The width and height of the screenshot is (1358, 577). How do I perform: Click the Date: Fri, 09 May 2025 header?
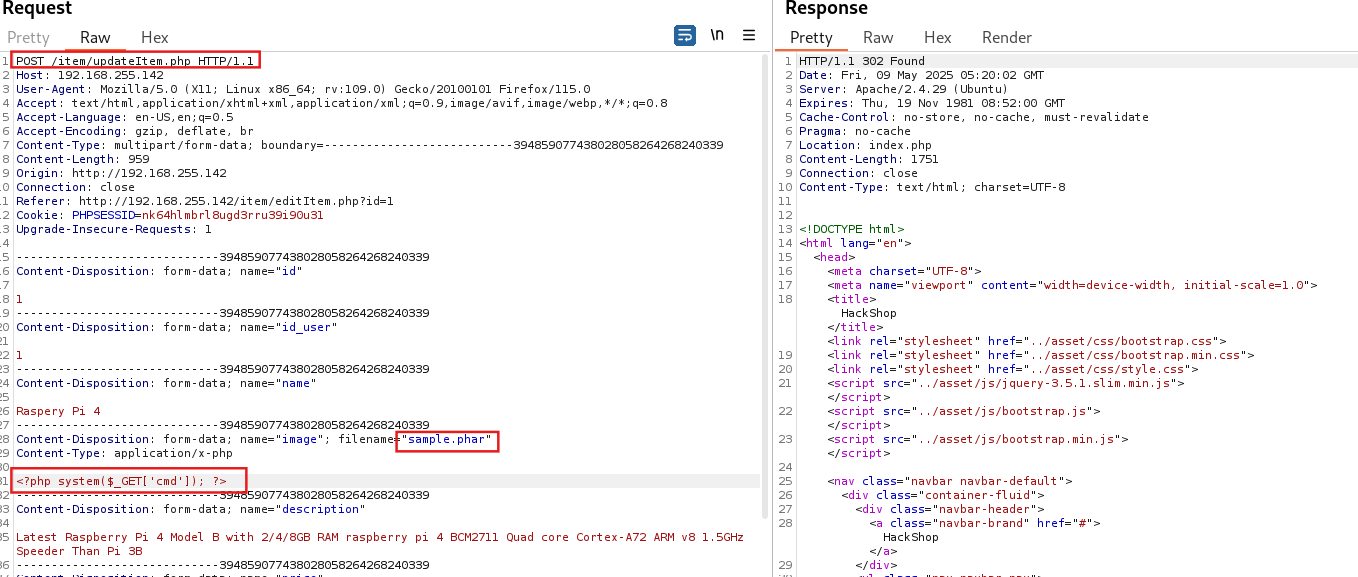(921, 75)
